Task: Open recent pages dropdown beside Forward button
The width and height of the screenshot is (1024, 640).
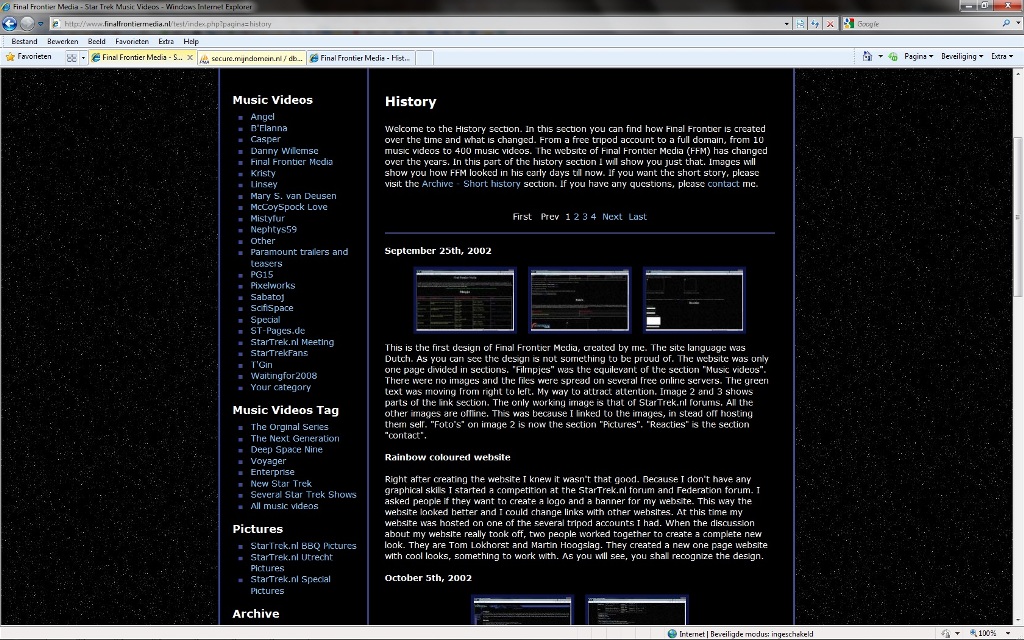Action: click(x=40, y=24)
